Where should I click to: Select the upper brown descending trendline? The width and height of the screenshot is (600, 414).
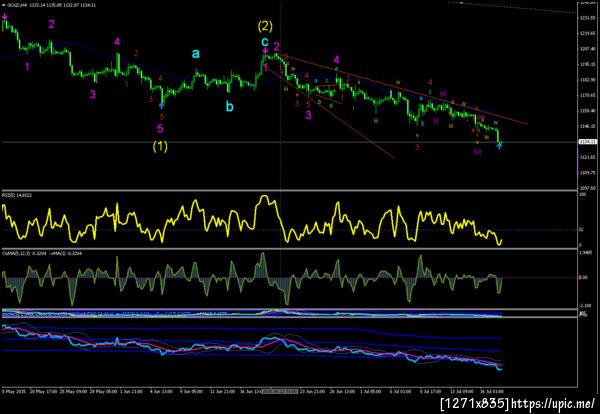[x=406, y=90]
